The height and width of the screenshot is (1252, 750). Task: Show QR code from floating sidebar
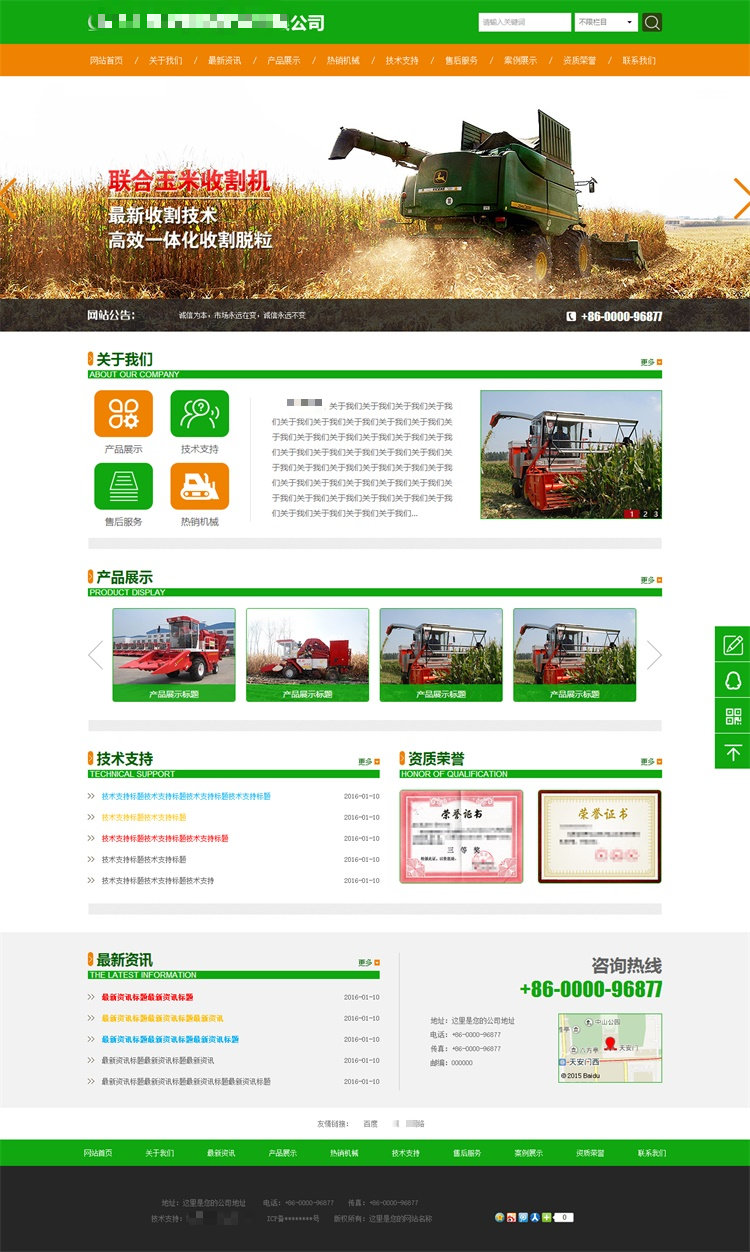[x=732, y=716]
